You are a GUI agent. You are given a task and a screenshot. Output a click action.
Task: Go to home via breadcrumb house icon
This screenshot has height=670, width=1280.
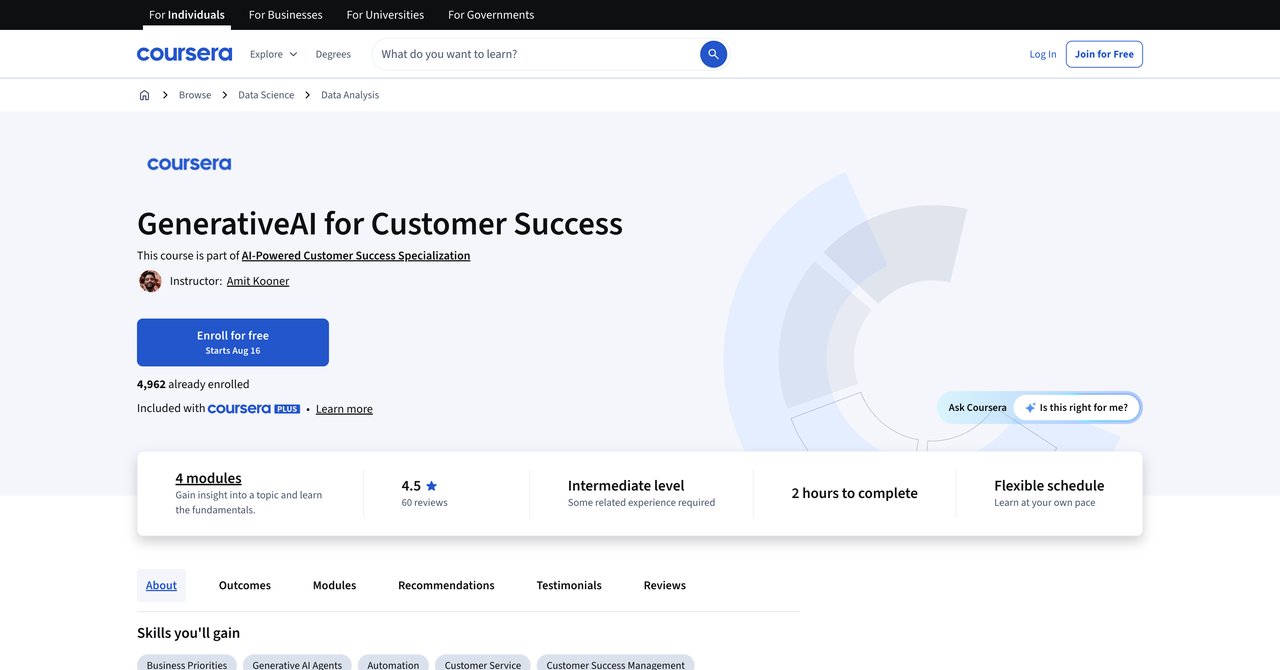point(144,95)
